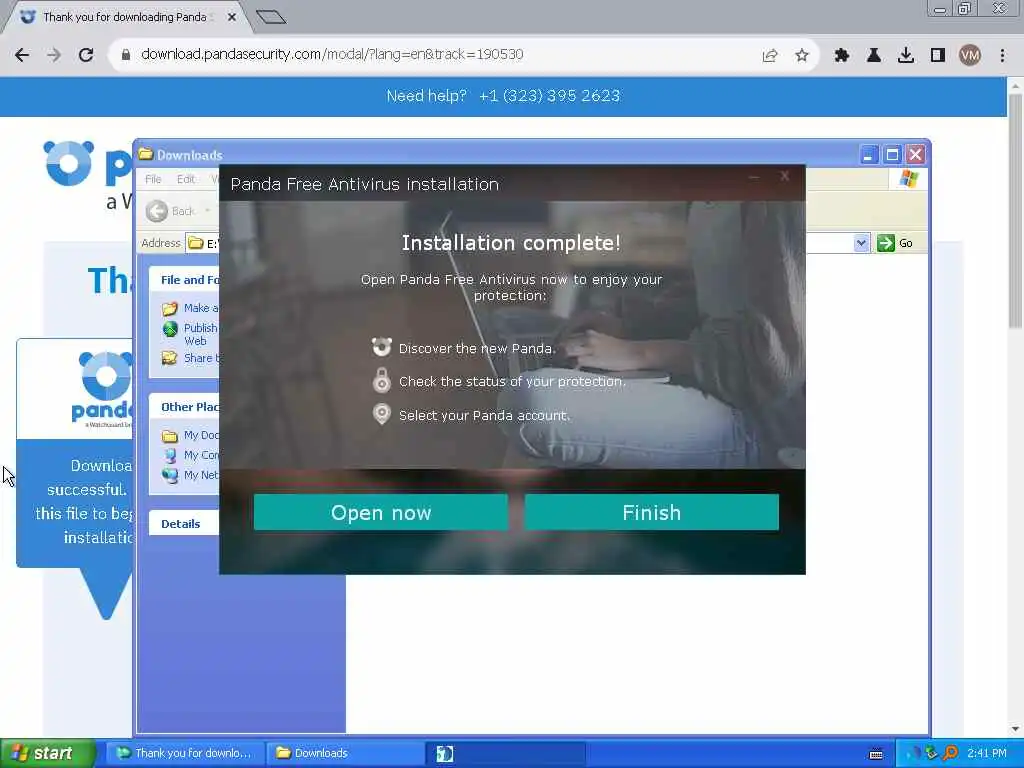Open Chrome three-dot menu
The height and width of the screenshot is (768, 1024).
pos(1002,56)
